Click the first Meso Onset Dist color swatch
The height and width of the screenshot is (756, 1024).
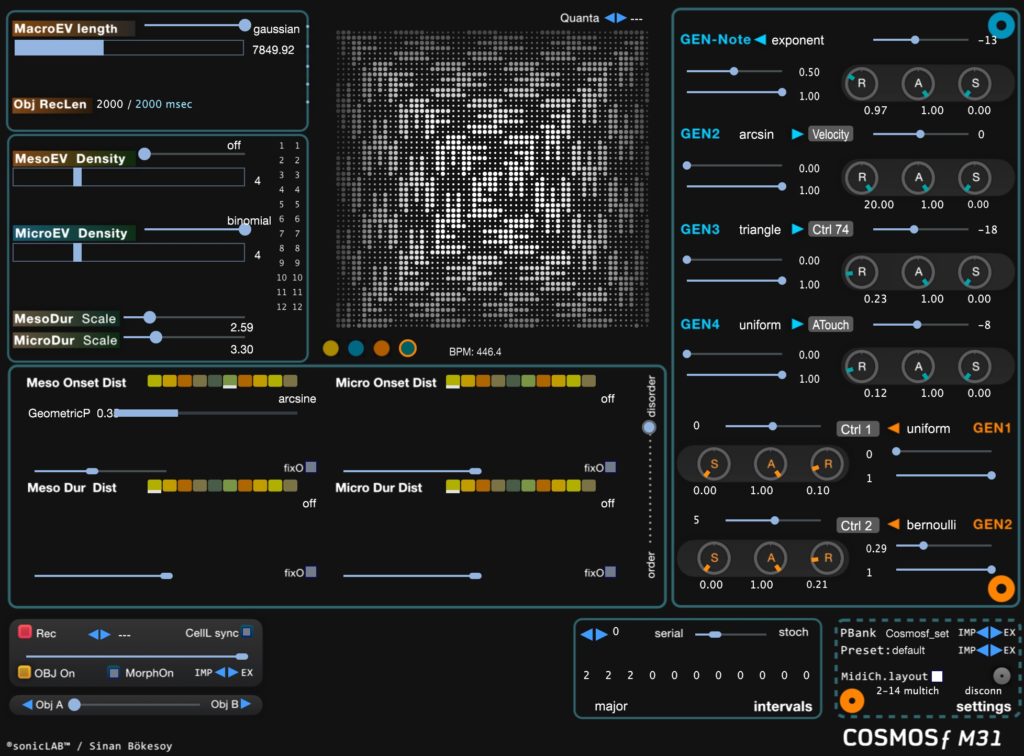click(x=154, y=381)
